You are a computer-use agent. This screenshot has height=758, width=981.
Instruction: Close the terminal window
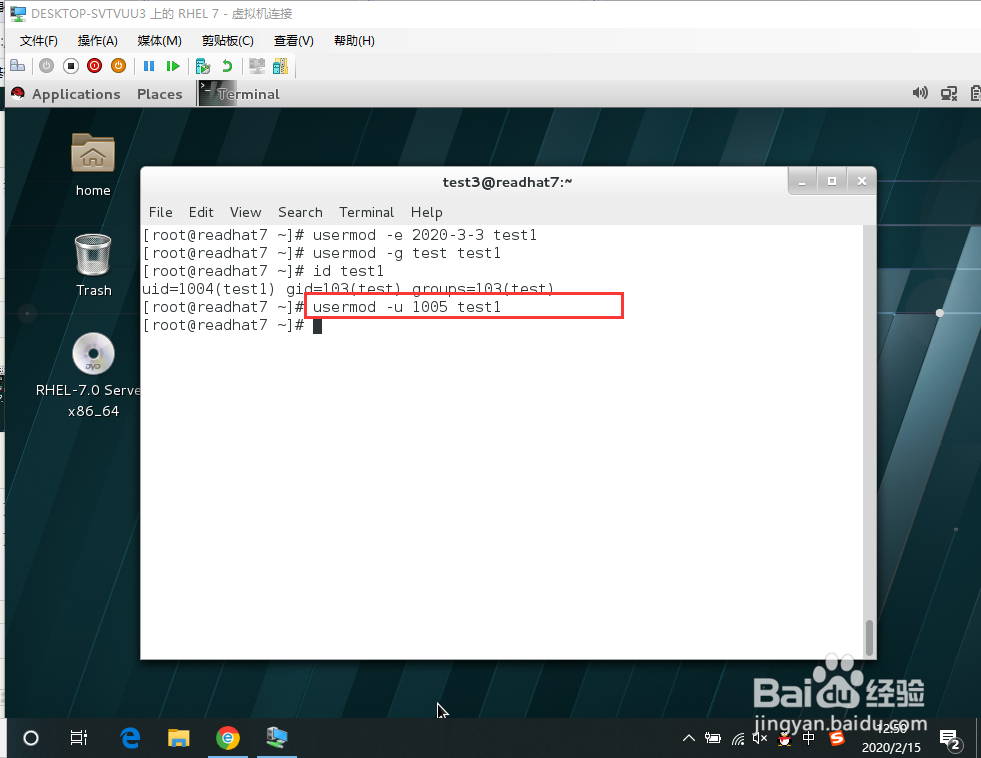tap(862, 181)
